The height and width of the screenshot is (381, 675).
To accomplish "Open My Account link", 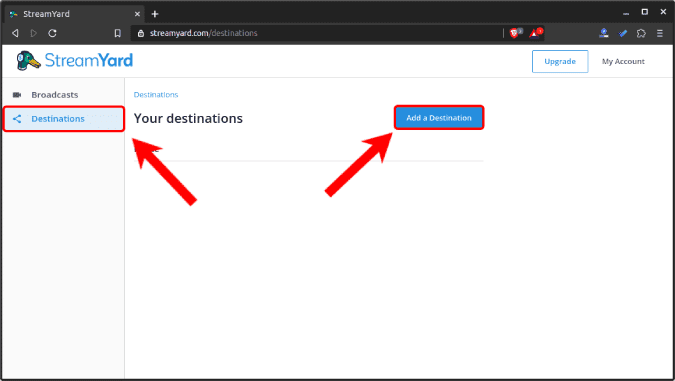I will 623,61.
